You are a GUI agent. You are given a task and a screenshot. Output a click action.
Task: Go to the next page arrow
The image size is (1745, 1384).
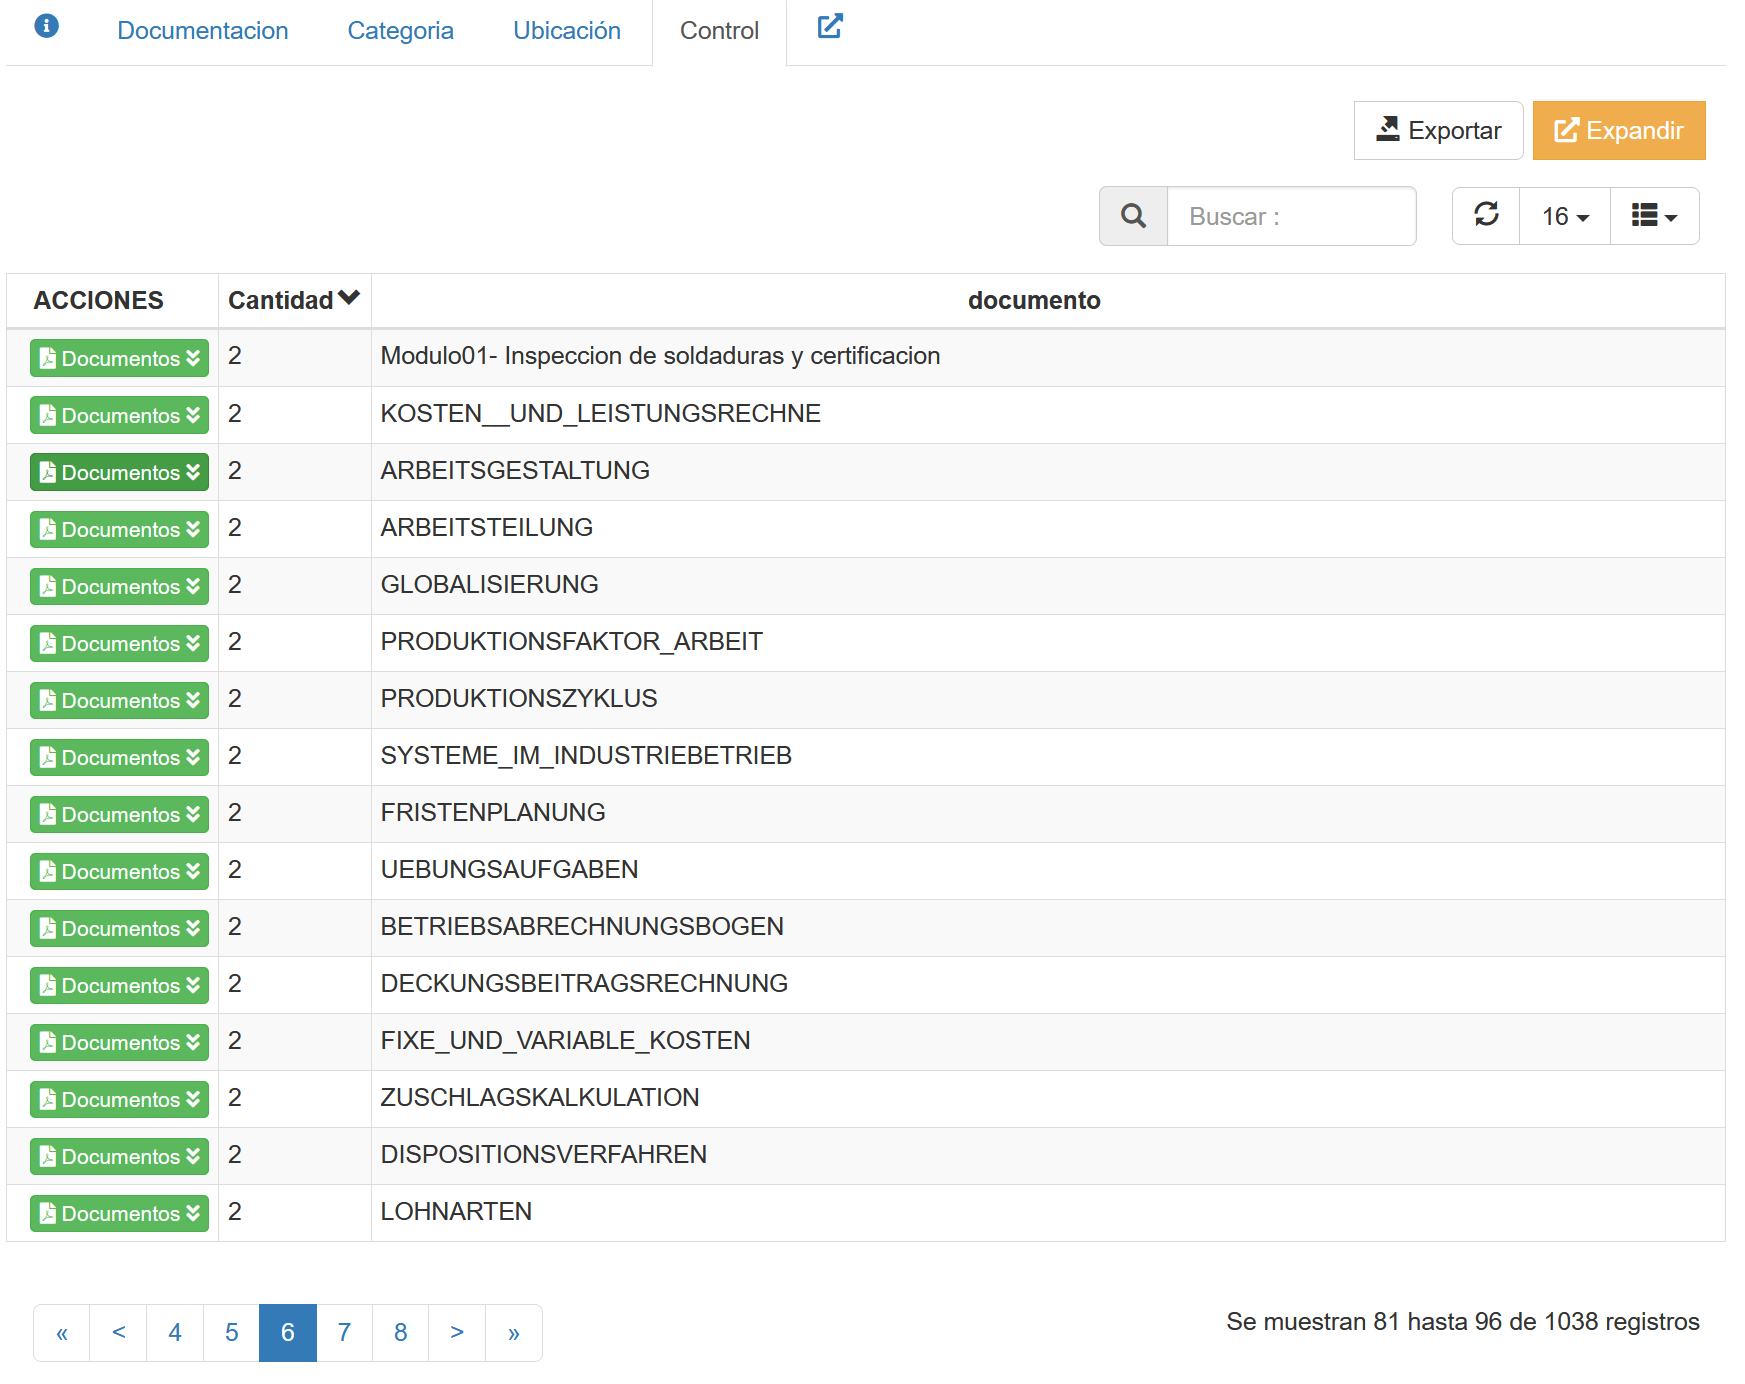tap(457, 1333)
